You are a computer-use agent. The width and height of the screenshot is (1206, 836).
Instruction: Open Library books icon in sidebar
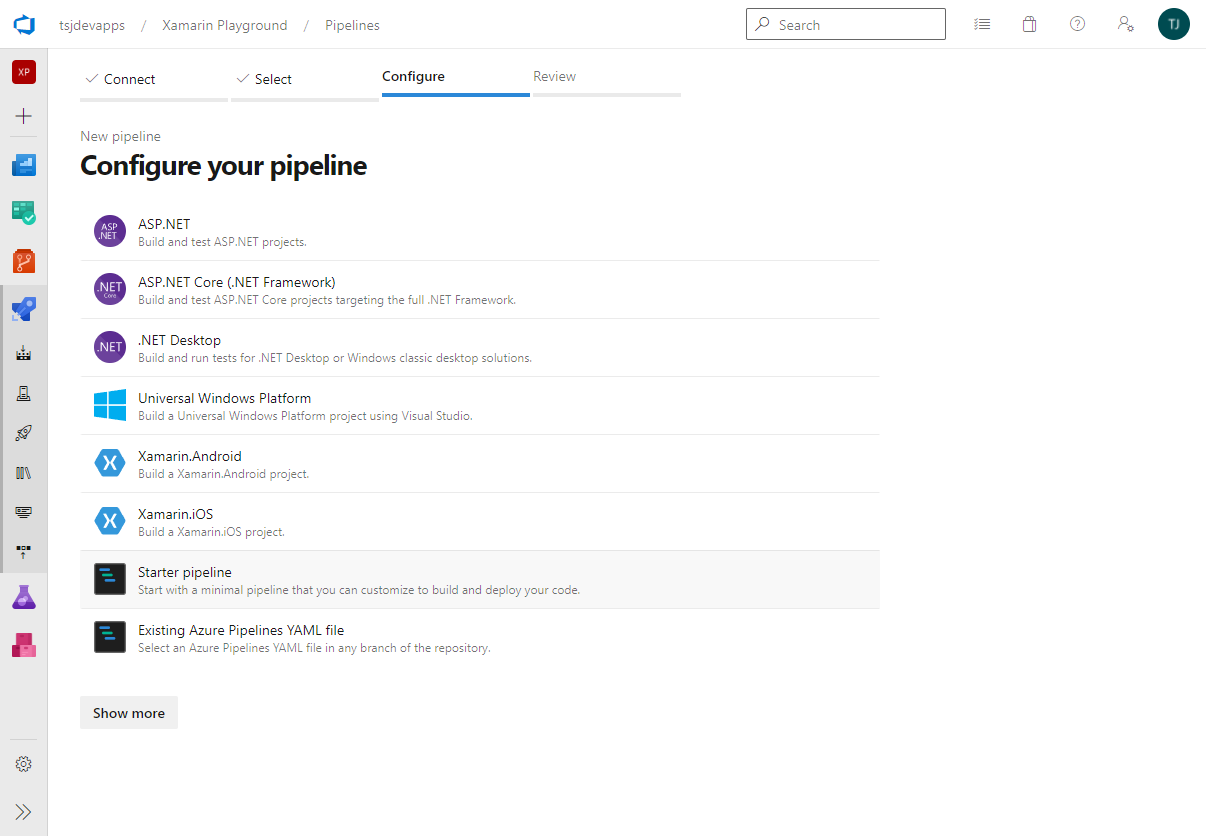24,473
